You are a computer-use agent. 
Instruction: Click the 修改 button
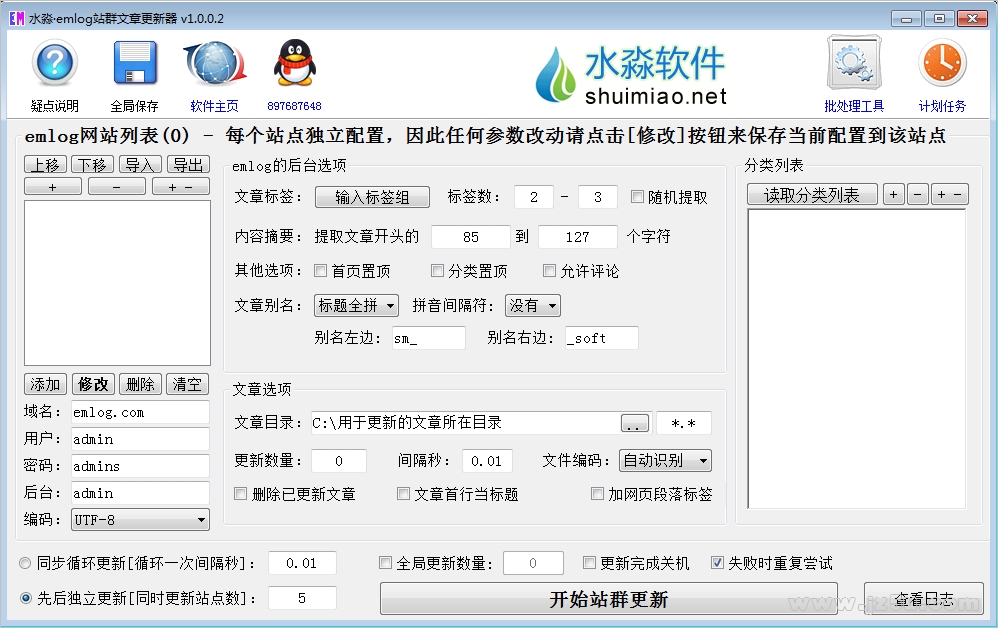pos(93,384)
